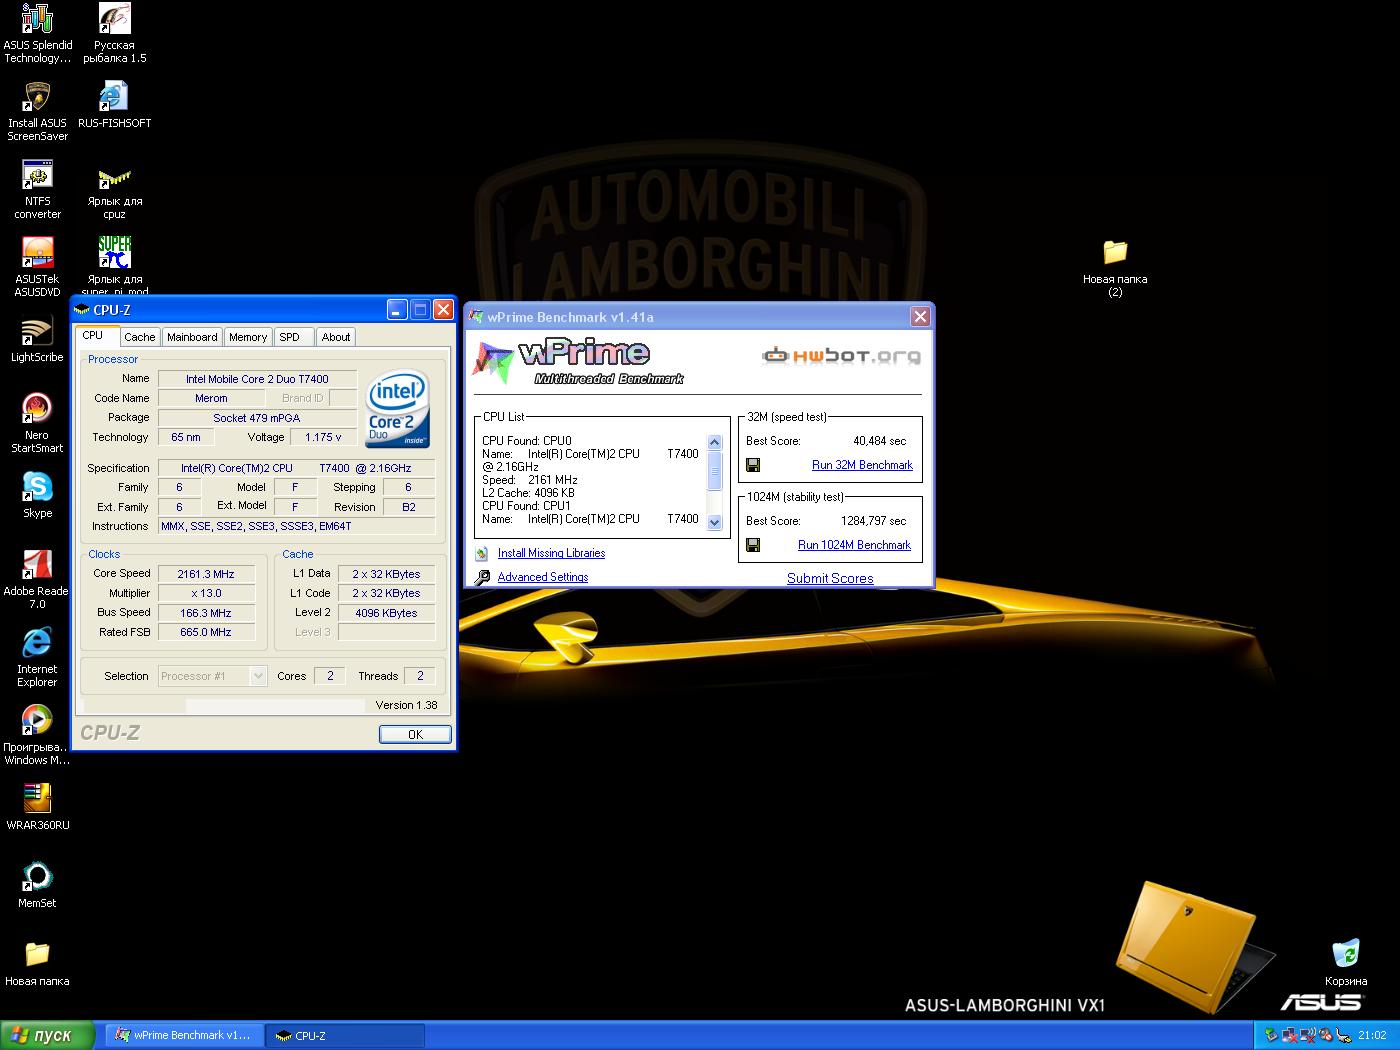Run 1024M Benchmark link
The height and width of the screenshot is (1050, 1400).
854,545
